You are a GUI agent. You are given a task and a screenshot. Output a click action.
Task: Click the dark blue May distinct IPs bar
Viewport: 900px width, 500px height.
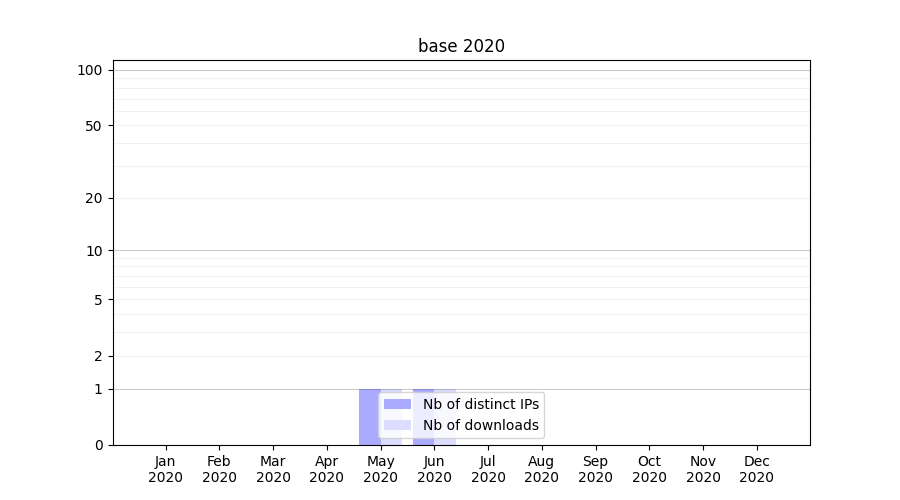point(368,417)
